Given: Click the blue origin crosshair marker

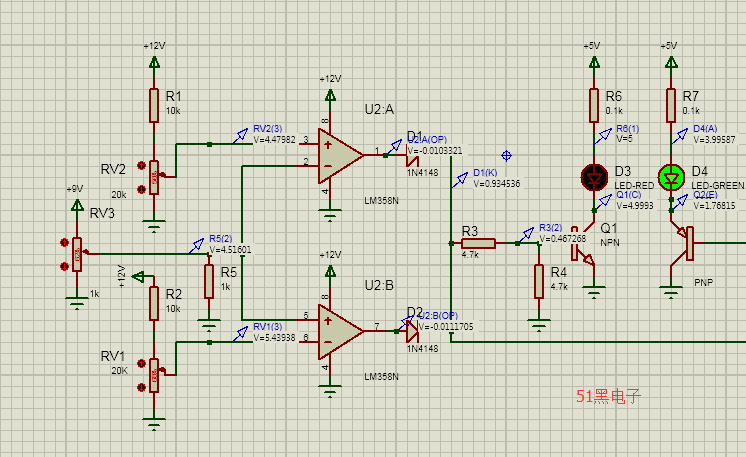Looking at the screenshot, I should pos(506,156).
